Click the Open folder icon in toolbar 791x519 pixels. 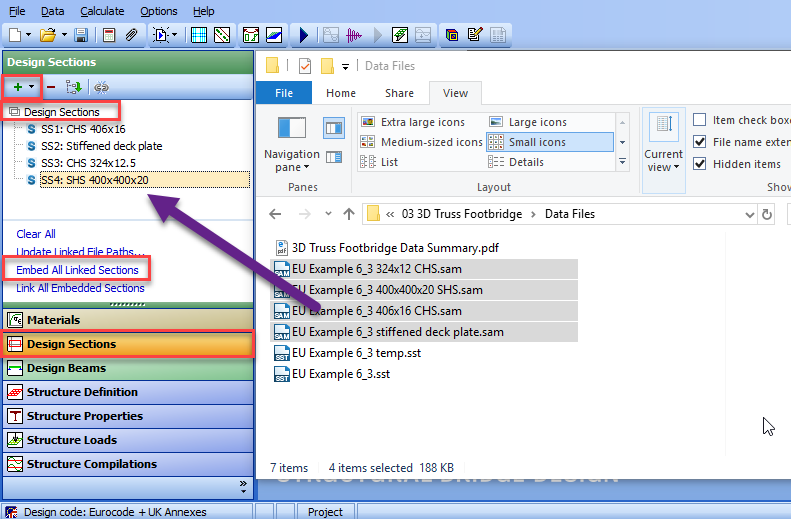(48, 35)
